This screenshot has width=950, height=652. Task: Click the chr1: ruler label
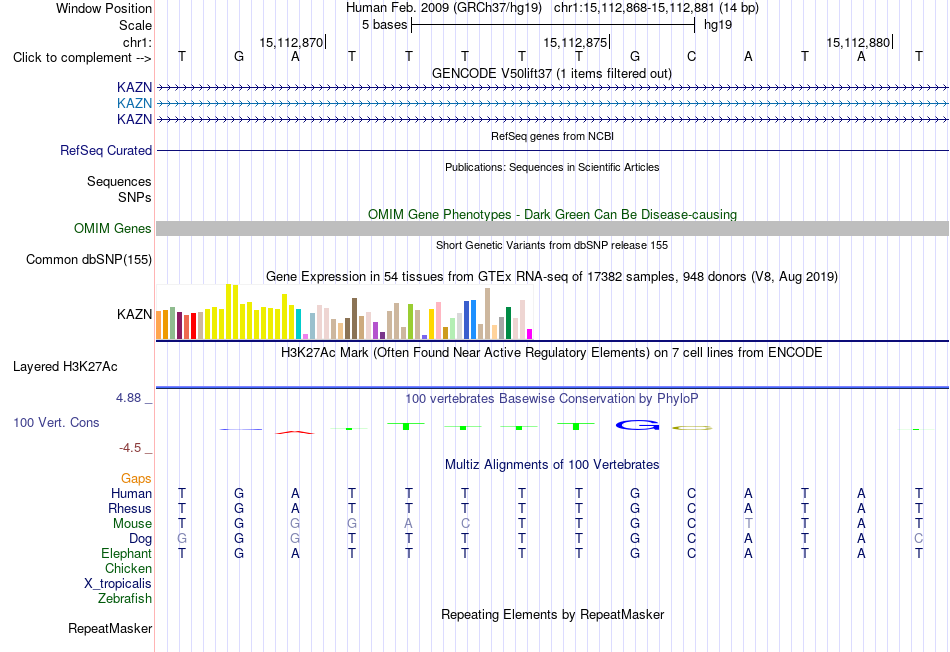137,42
